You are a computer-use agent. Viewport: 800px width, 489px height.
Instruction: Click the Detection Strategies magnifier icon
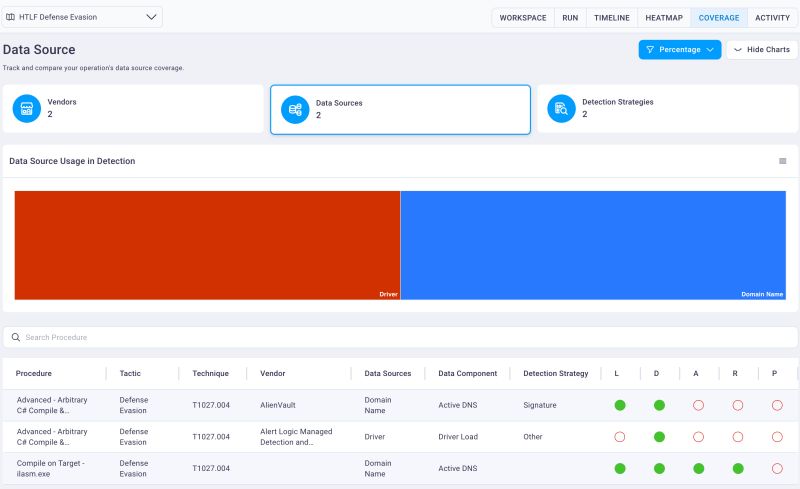561,109
